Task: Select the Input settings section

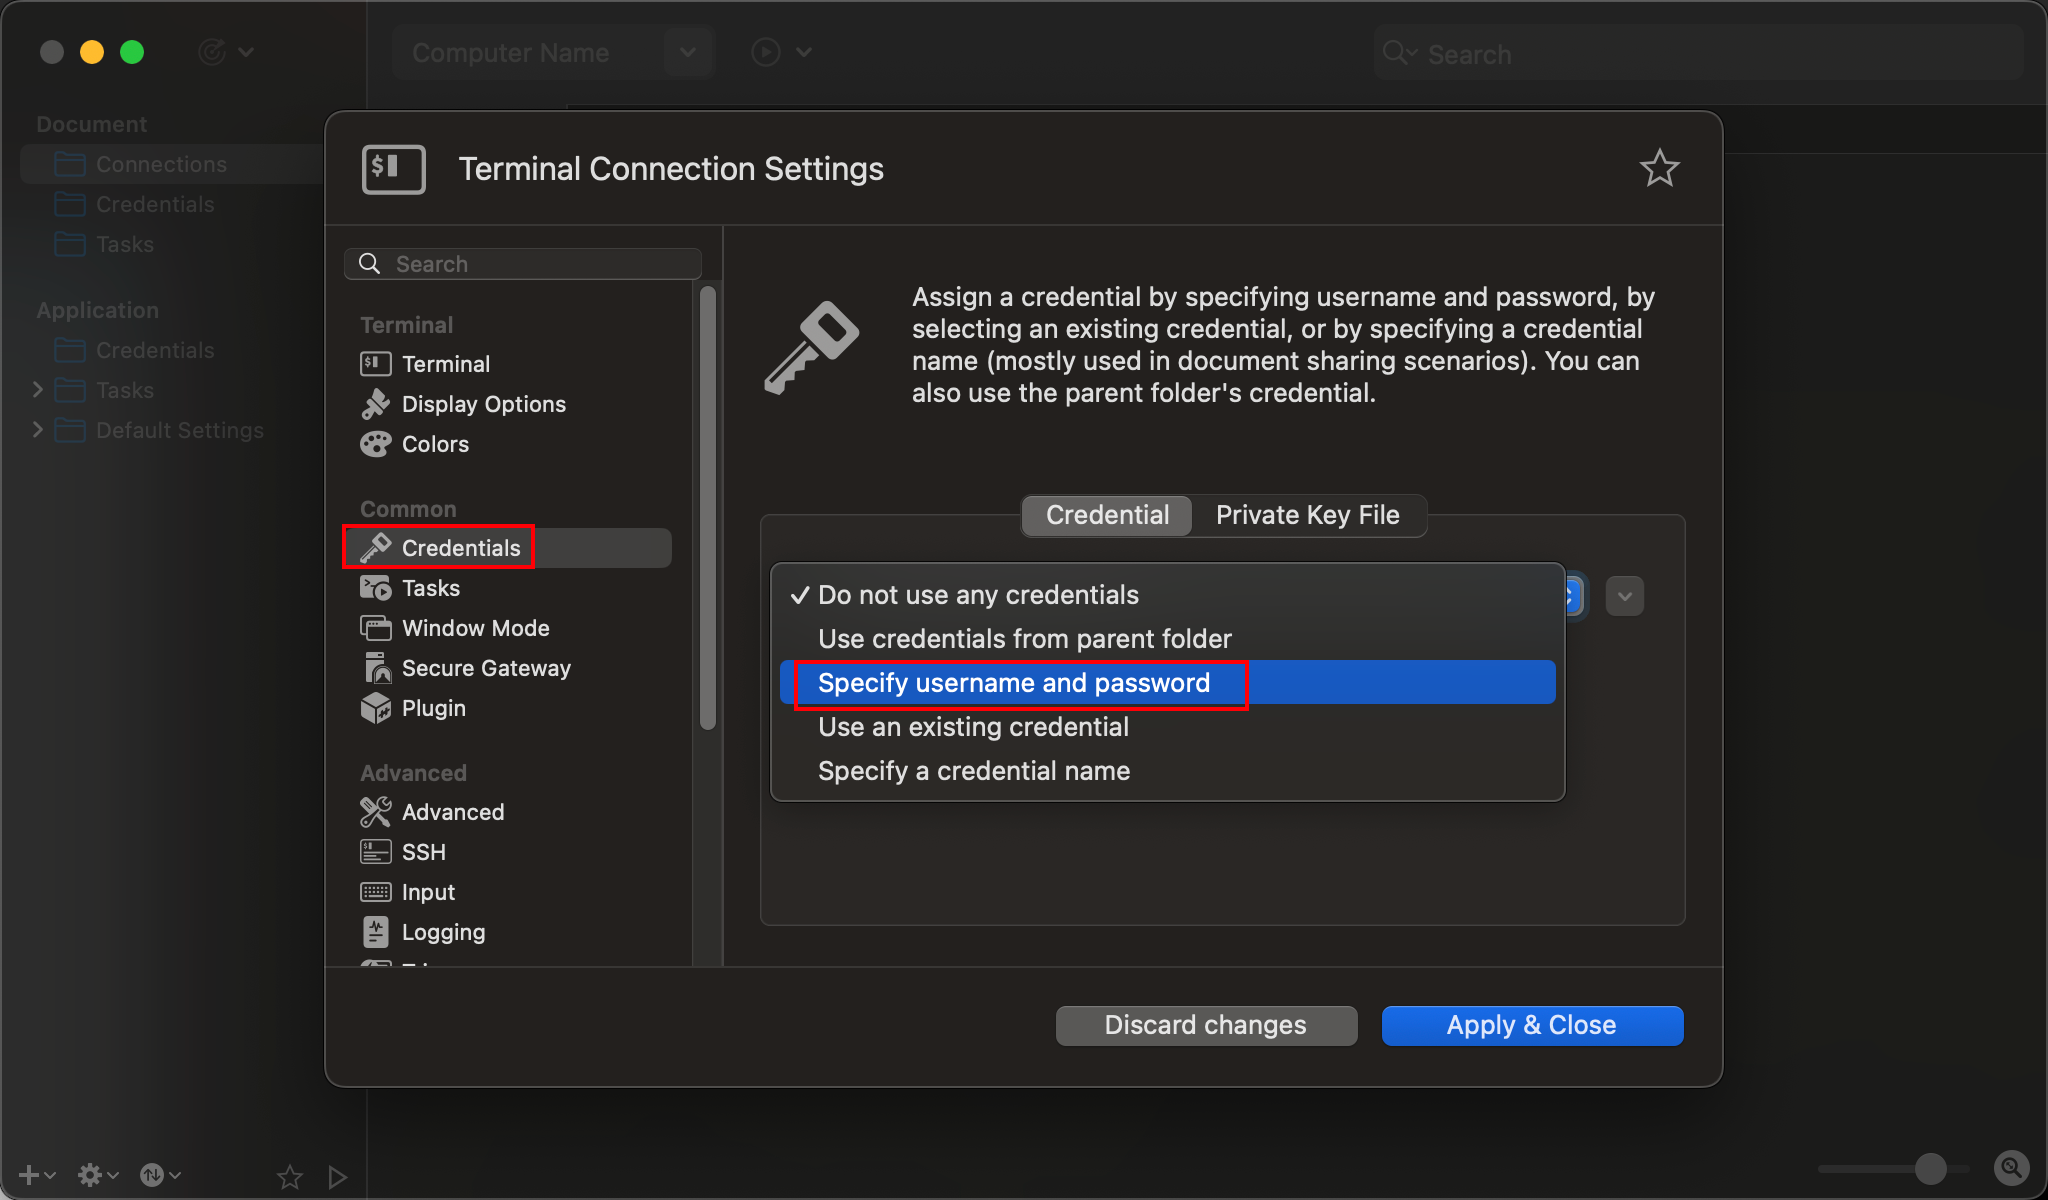Action: [428, 891]
